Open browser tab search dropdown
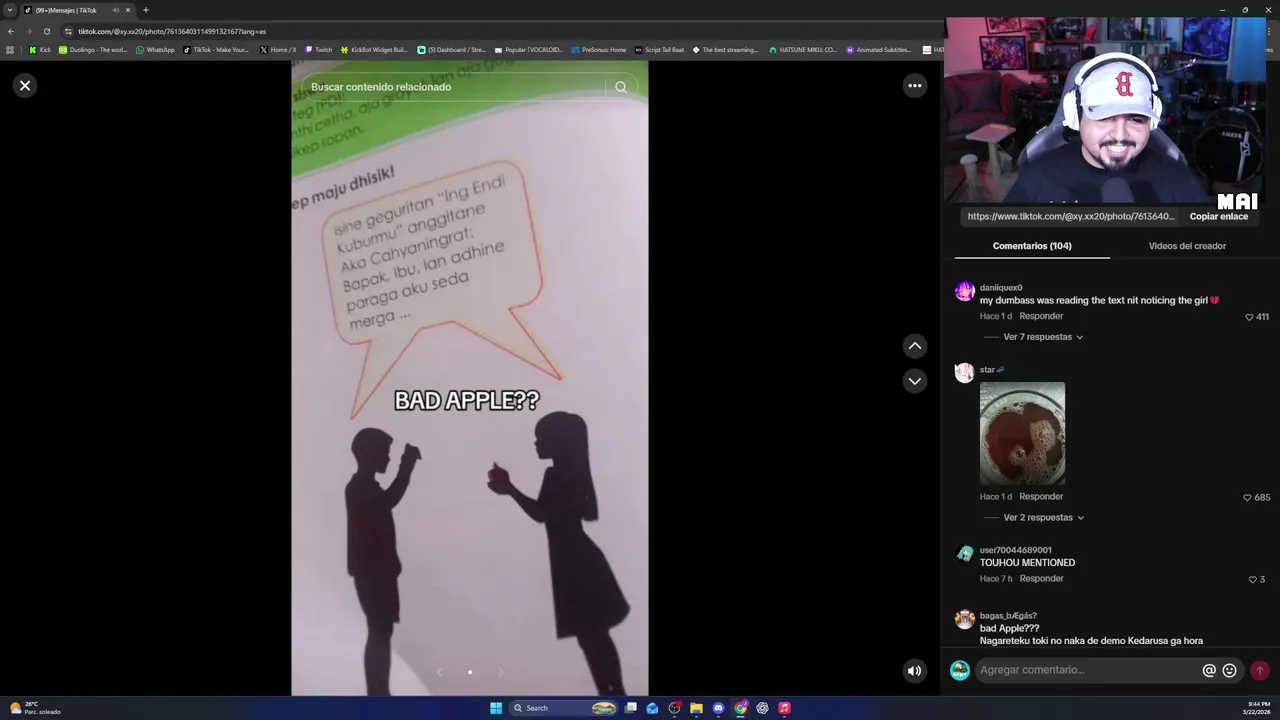1280x720 pixels. coord(10,10)
